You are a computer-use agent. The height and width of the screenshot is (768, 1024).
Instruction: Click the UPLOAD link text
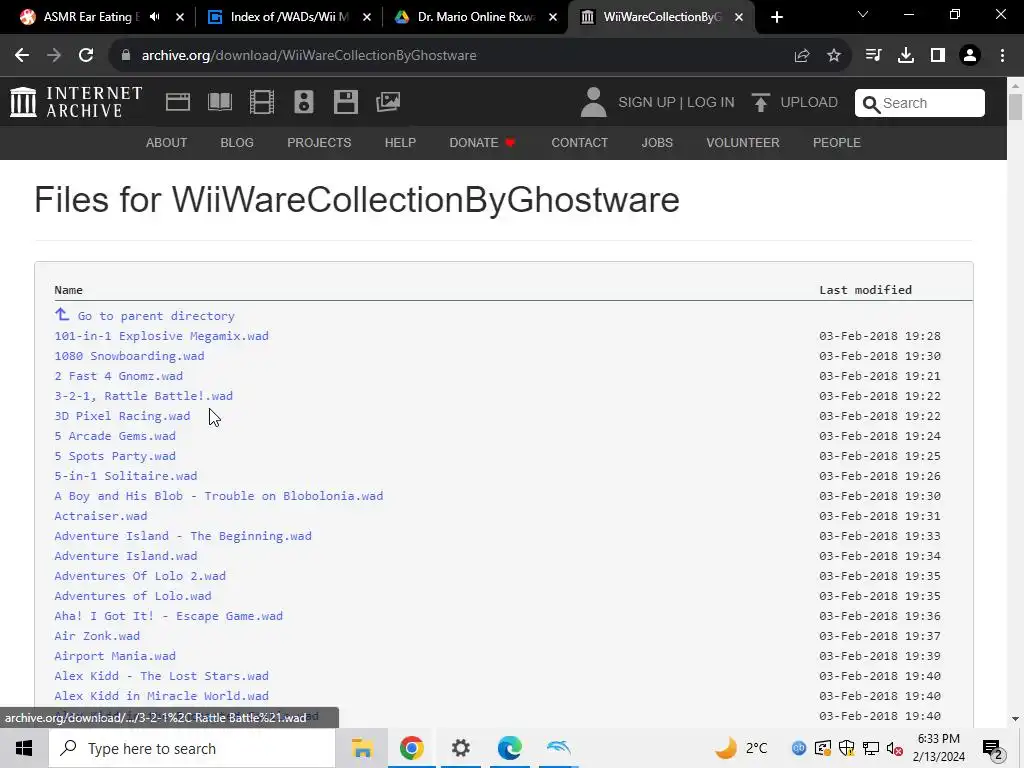pyautogui.click(x=809, y=103)
